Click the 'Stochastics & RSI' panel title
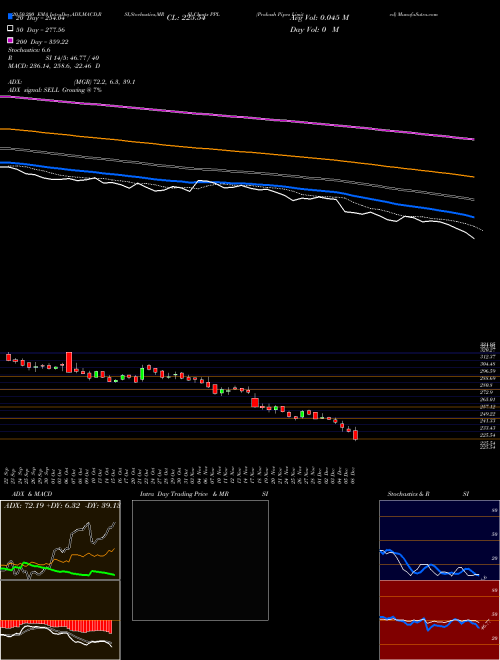This screenshot has width=500, height=660. pyautogui.click(x=428, y=494)
